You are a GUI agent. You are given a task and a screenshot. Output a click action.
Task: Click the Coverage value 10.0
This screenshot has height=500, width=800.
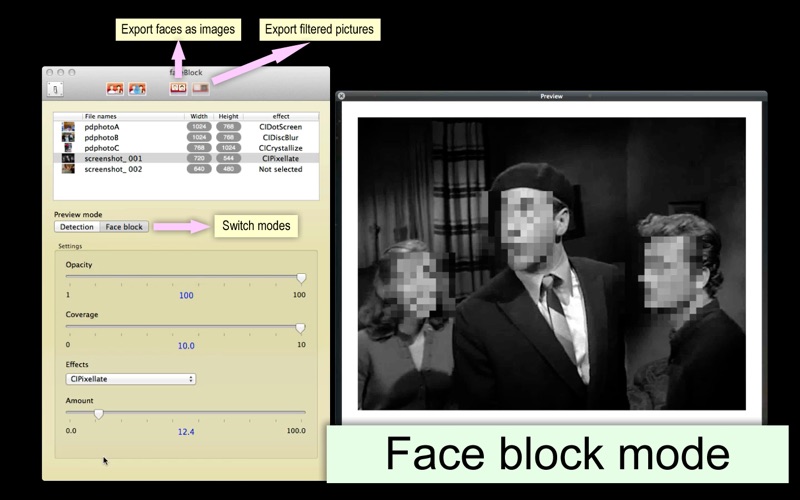point(186,346)
